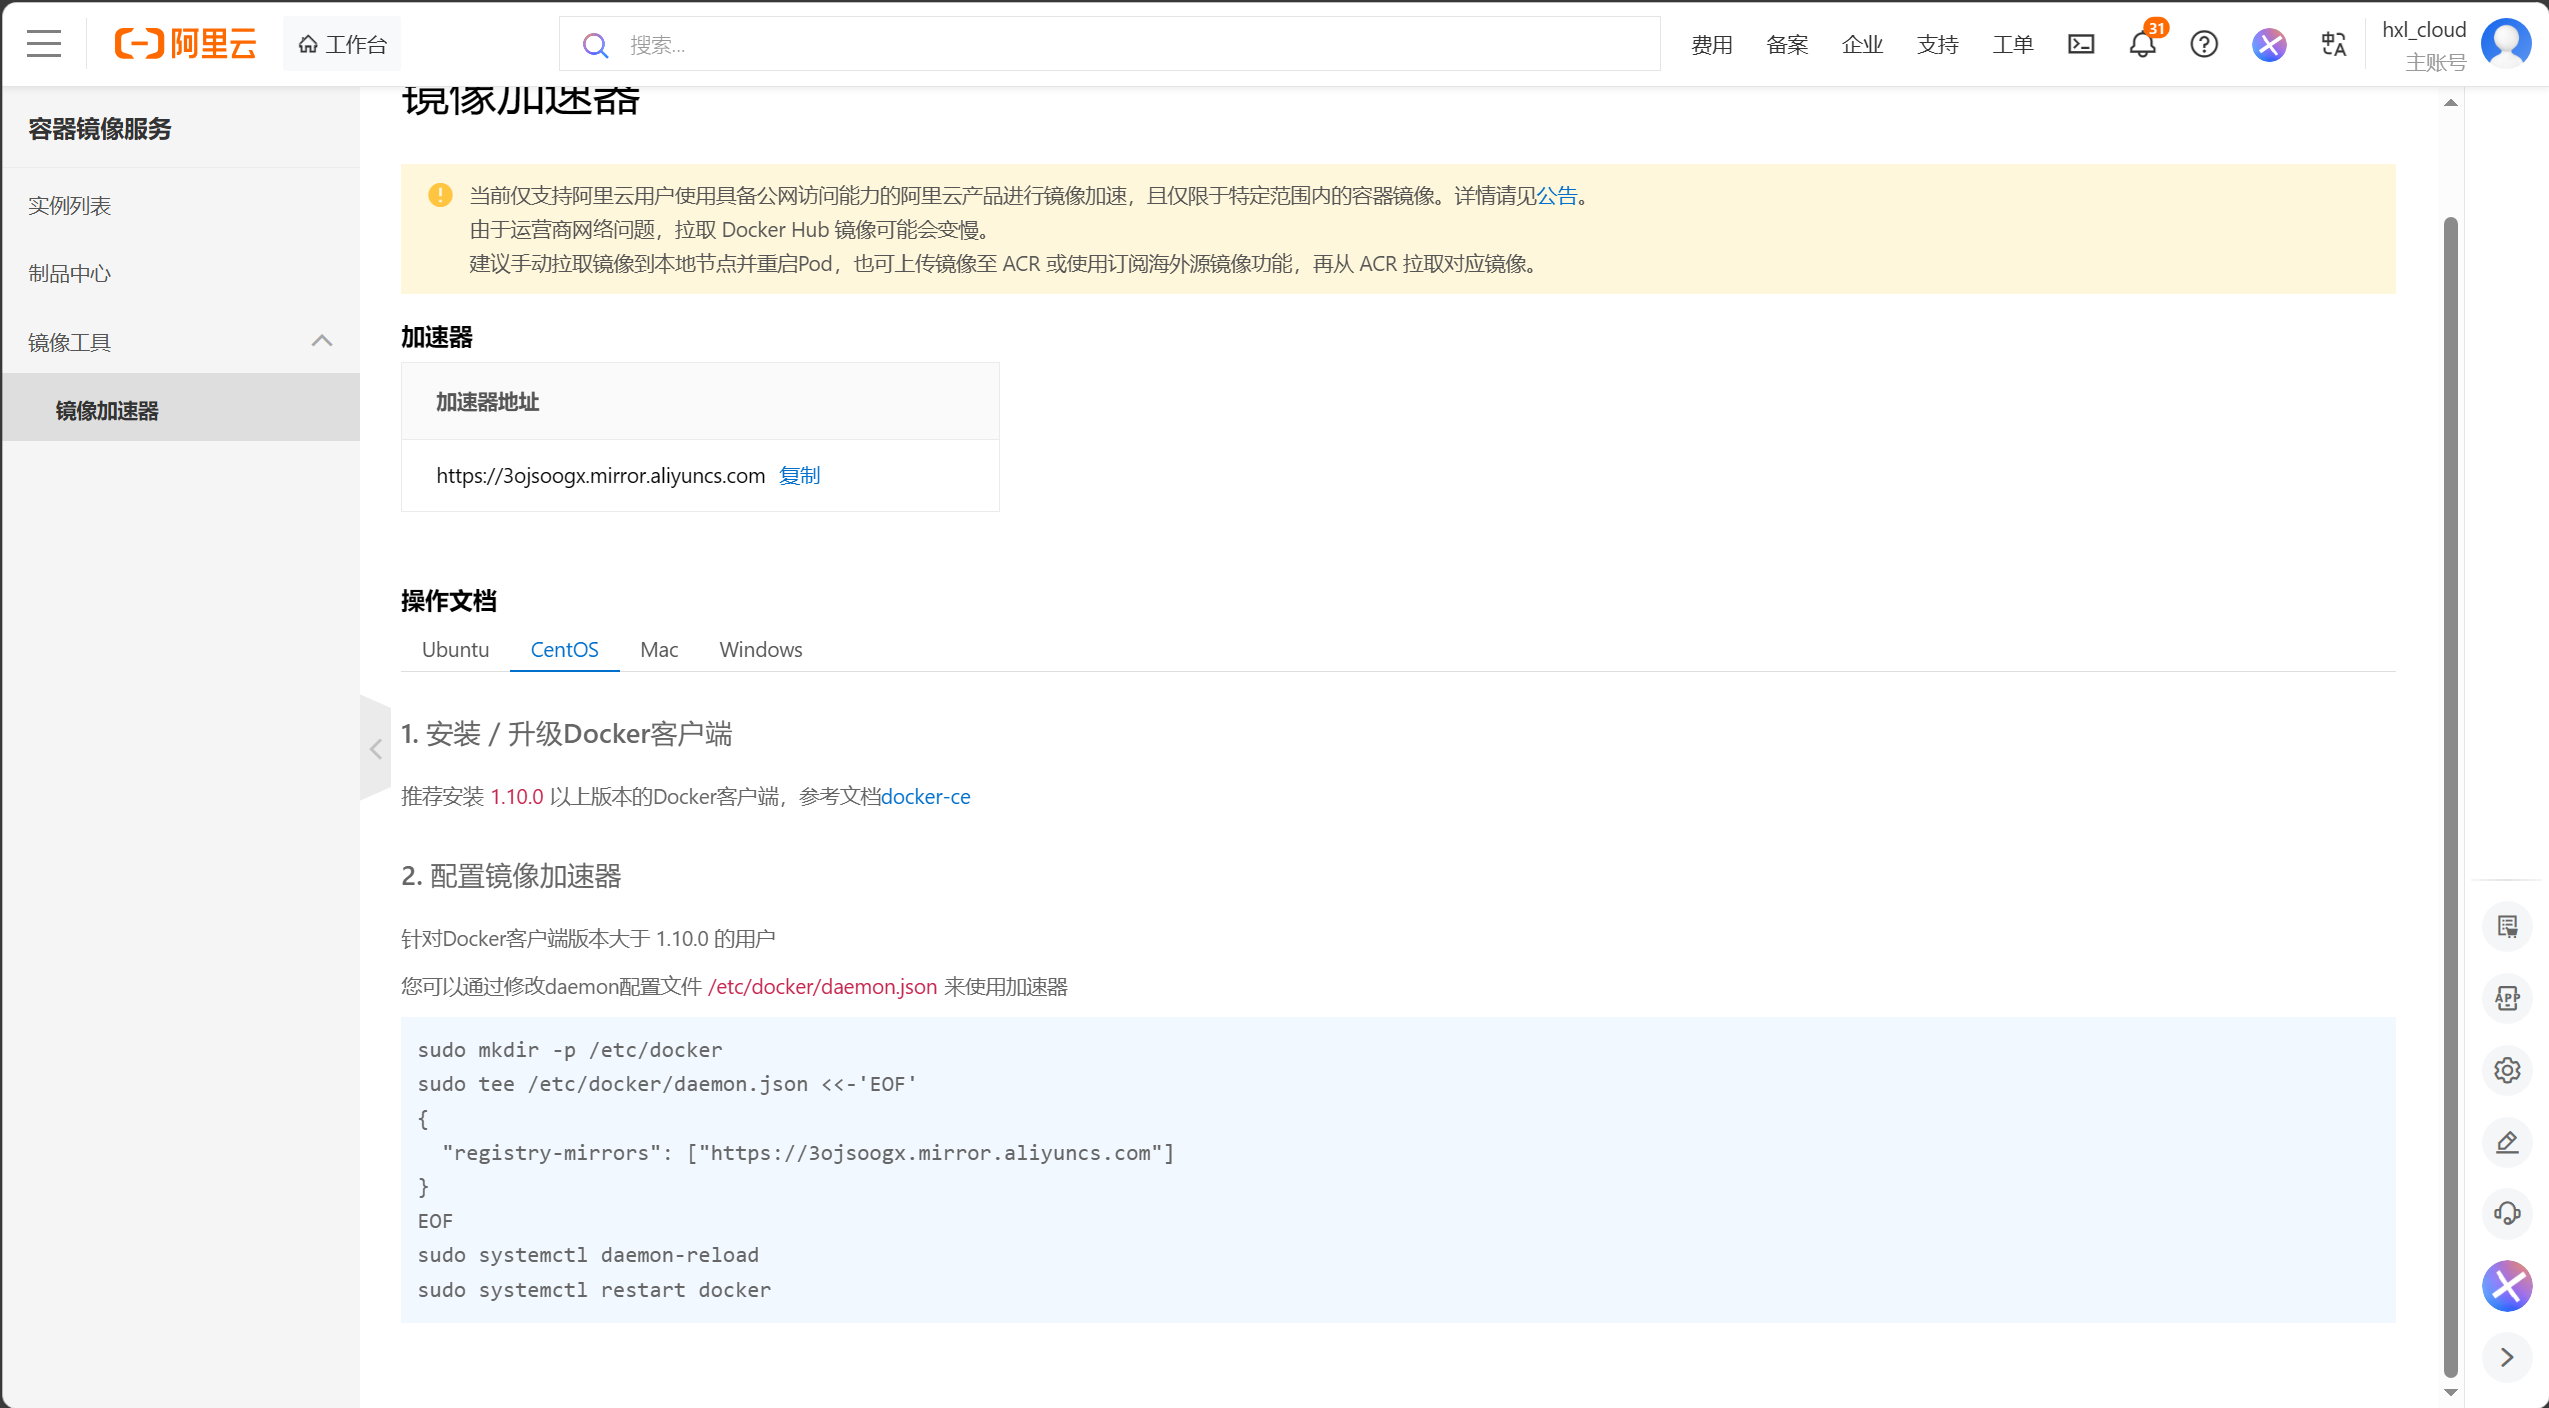Open the AI assistant in top bar
The image size is (2549, 1408).
point(2269,44)
